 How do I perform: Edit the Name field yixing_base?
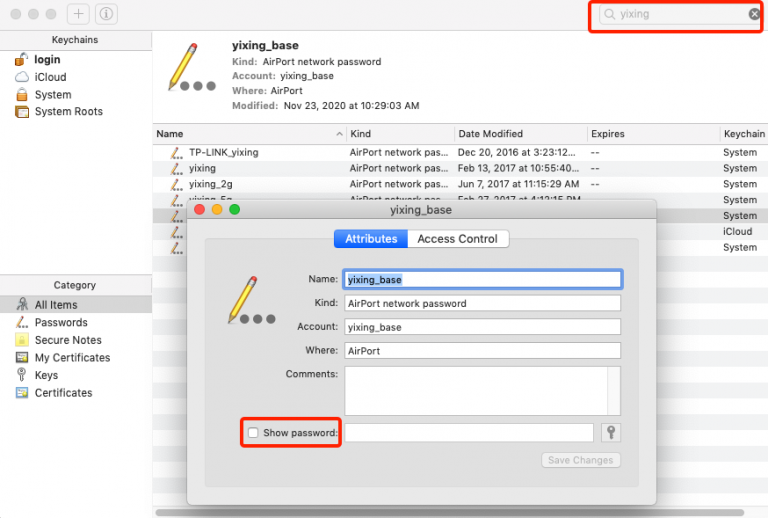click(482, 280)
